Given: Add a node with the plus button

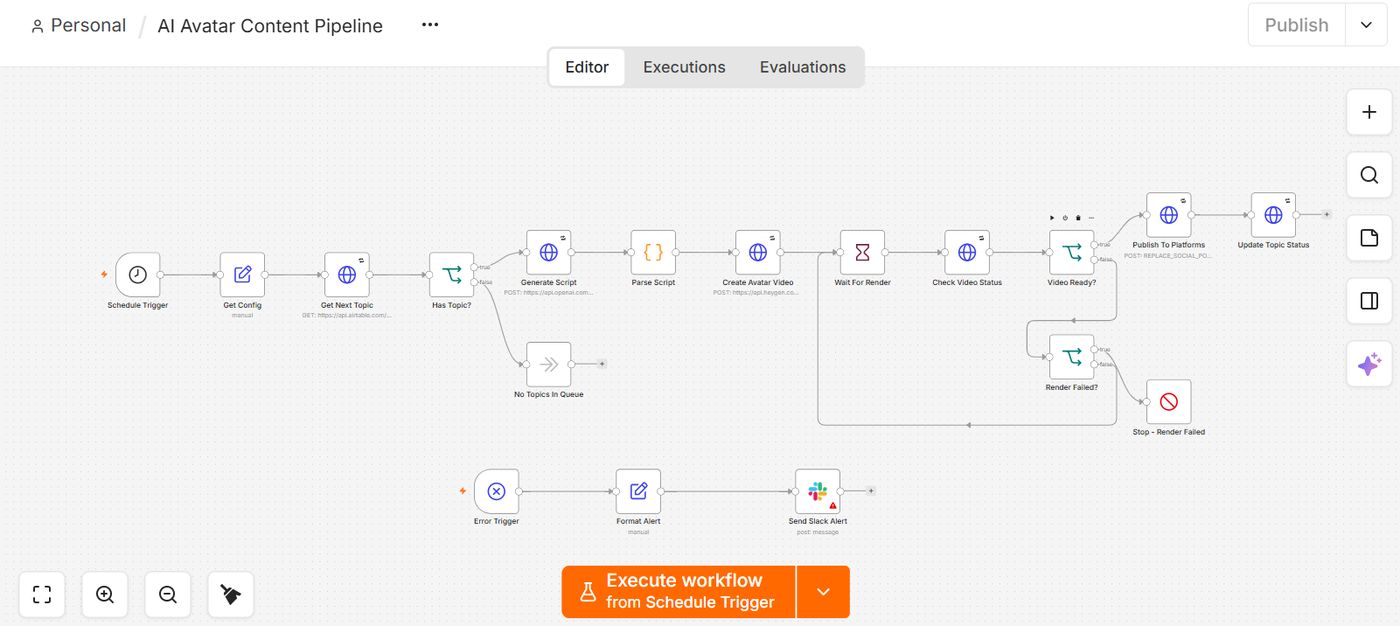Looking at the screenshot, I should point(1370,113).
